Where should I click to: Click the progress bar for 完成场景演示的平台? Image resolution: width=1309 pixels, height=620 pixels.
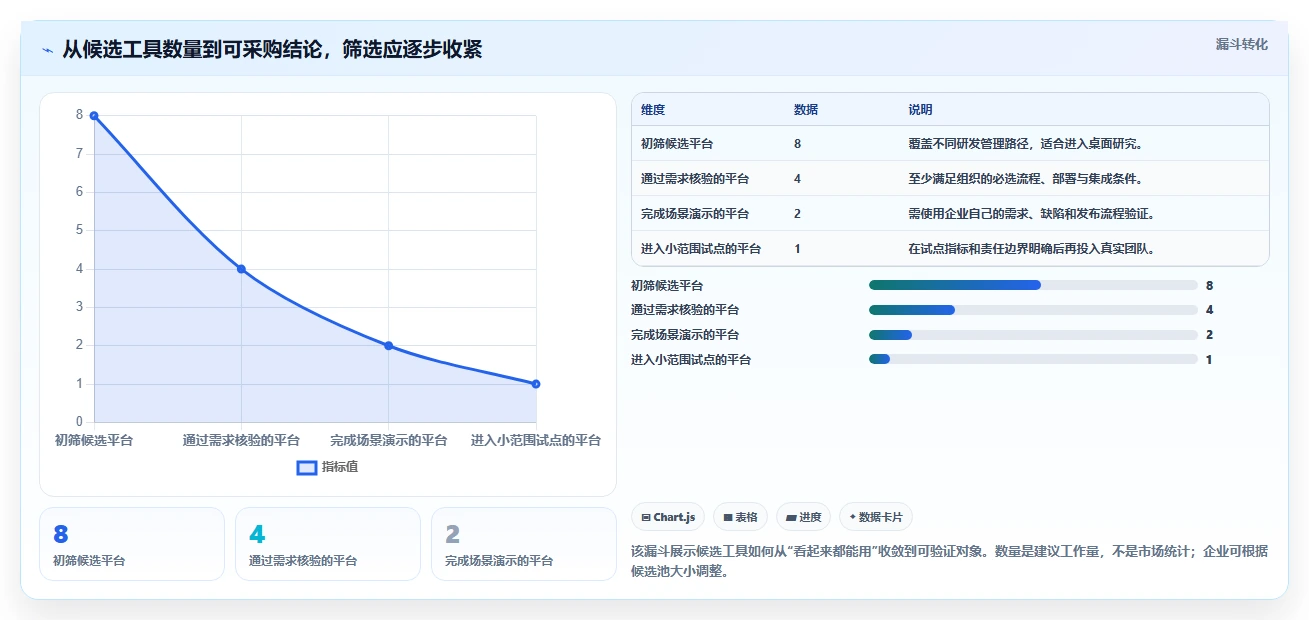(1033, 335)
